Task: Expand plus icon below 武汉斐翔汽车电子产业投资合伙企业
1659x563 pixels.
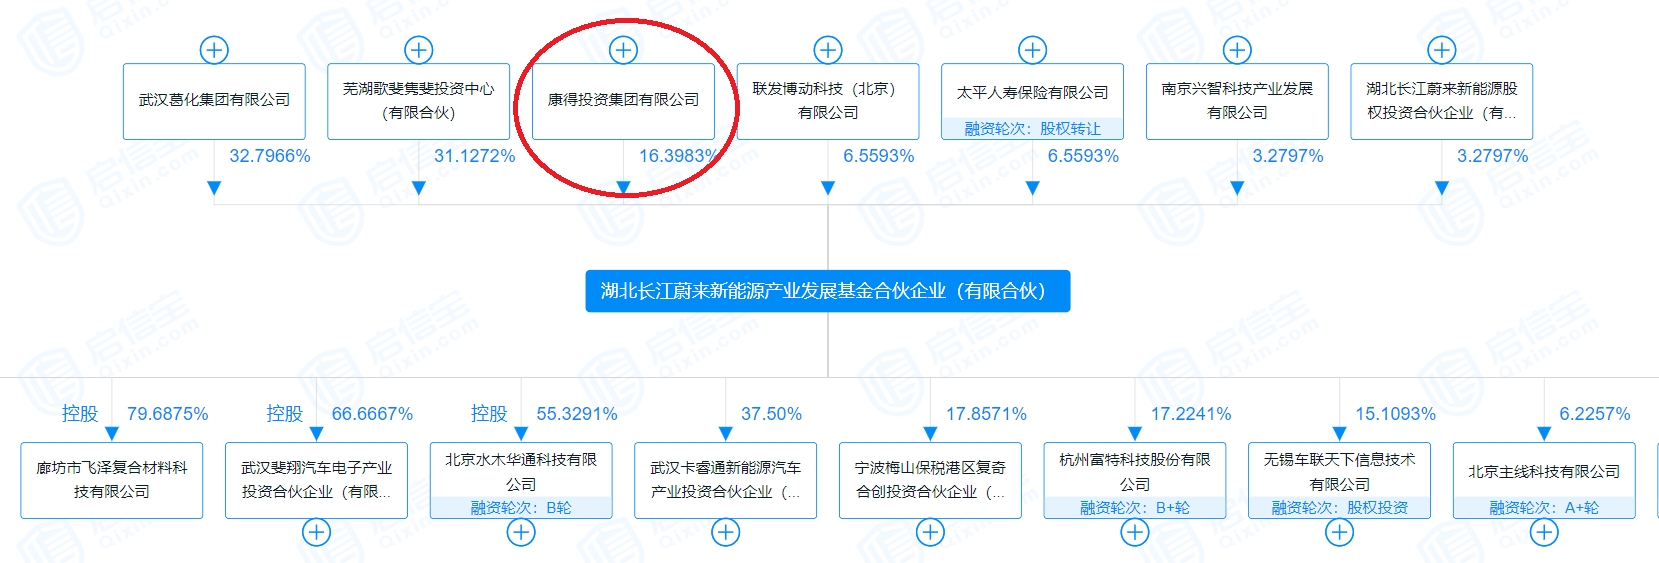Action: point(316,532)
